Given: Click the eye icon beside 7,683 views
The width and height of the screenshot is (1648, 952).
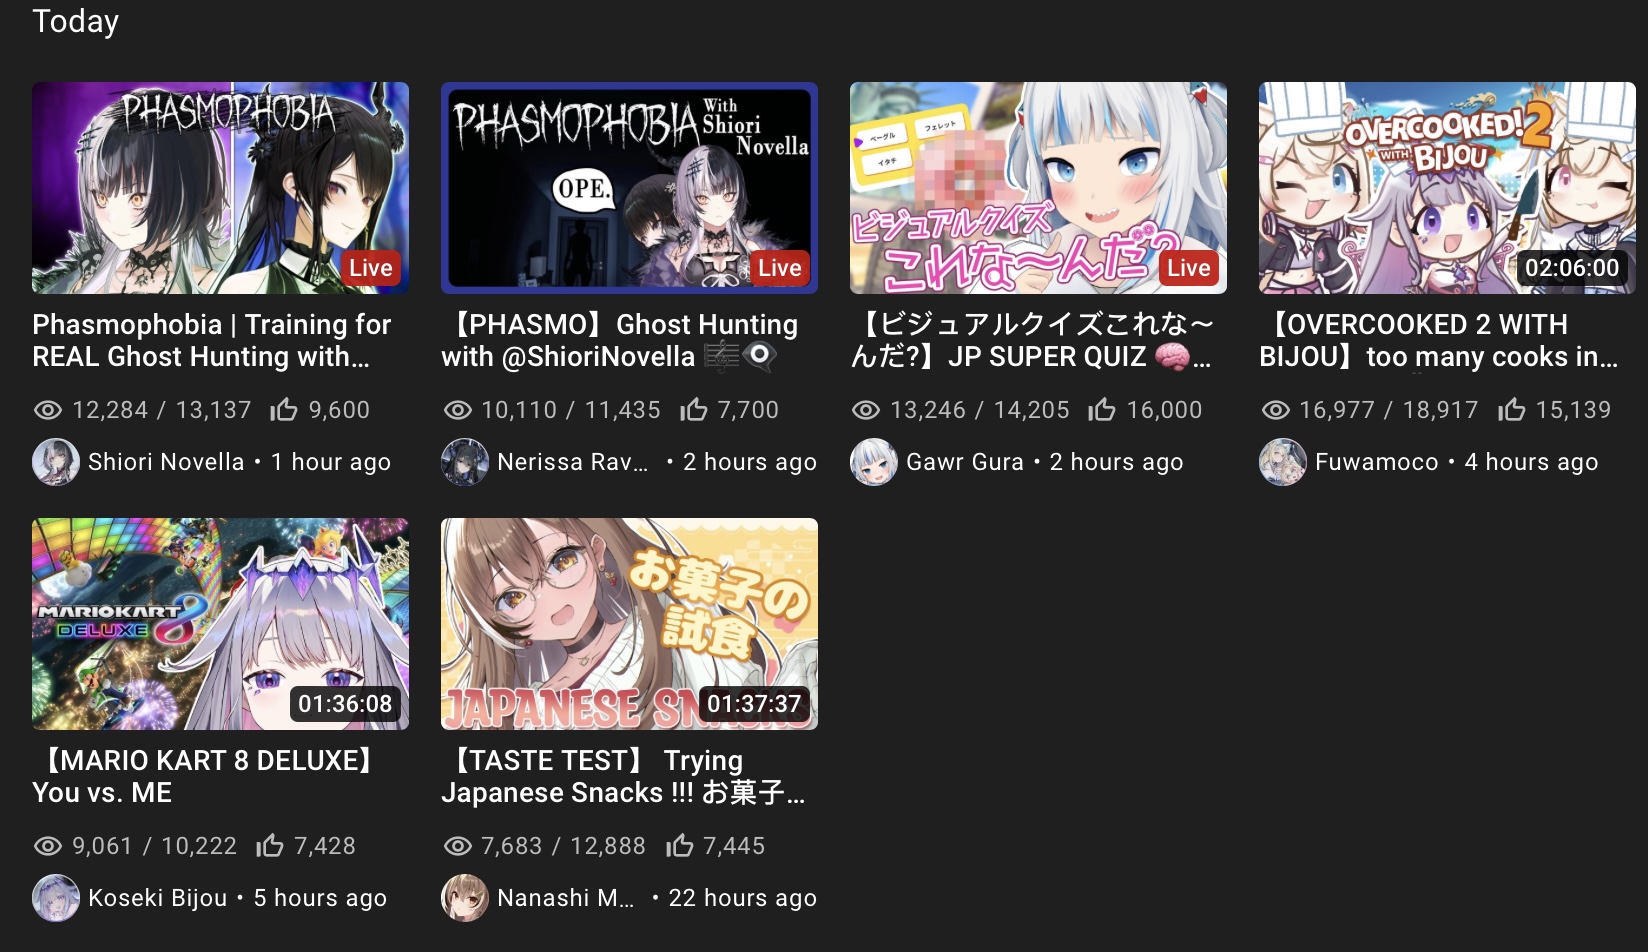Looking at the screenshot, I should (457, 846).
